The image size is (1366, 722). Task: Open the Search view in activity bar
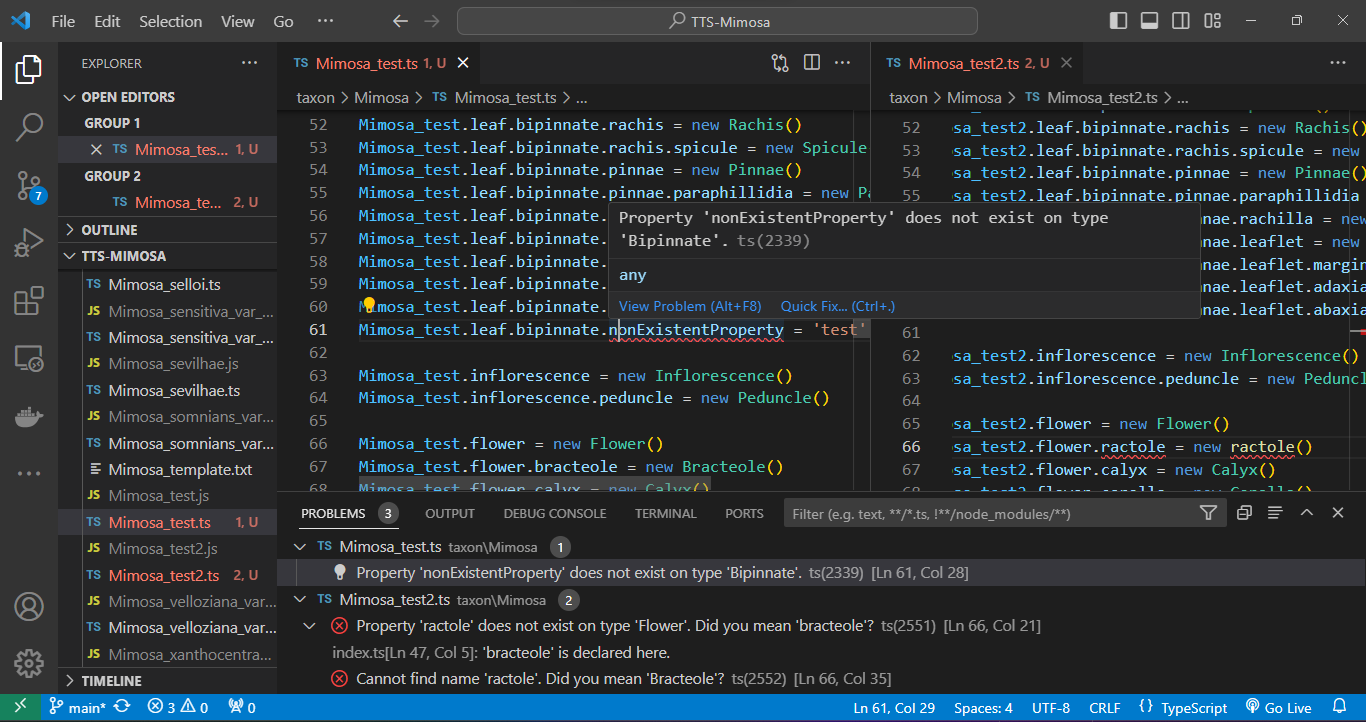(29, 127)
